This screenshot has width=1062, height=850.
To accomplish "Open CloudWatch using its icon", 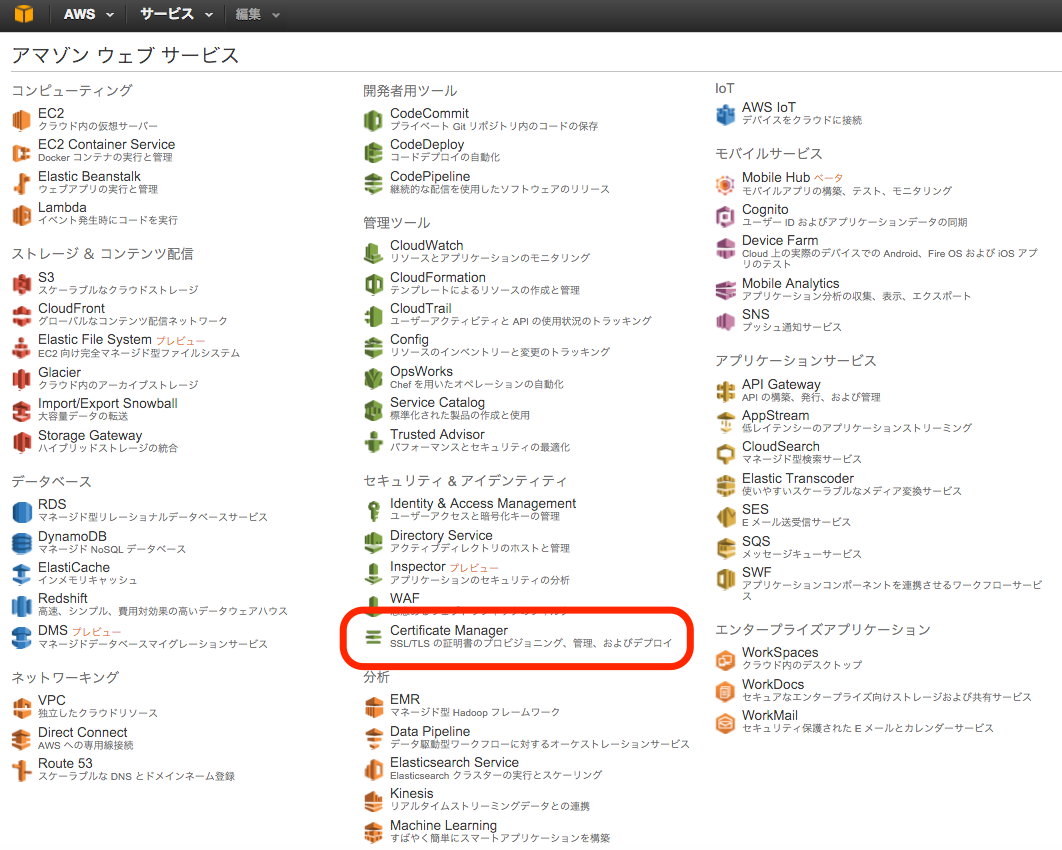I will click(373, 250).
